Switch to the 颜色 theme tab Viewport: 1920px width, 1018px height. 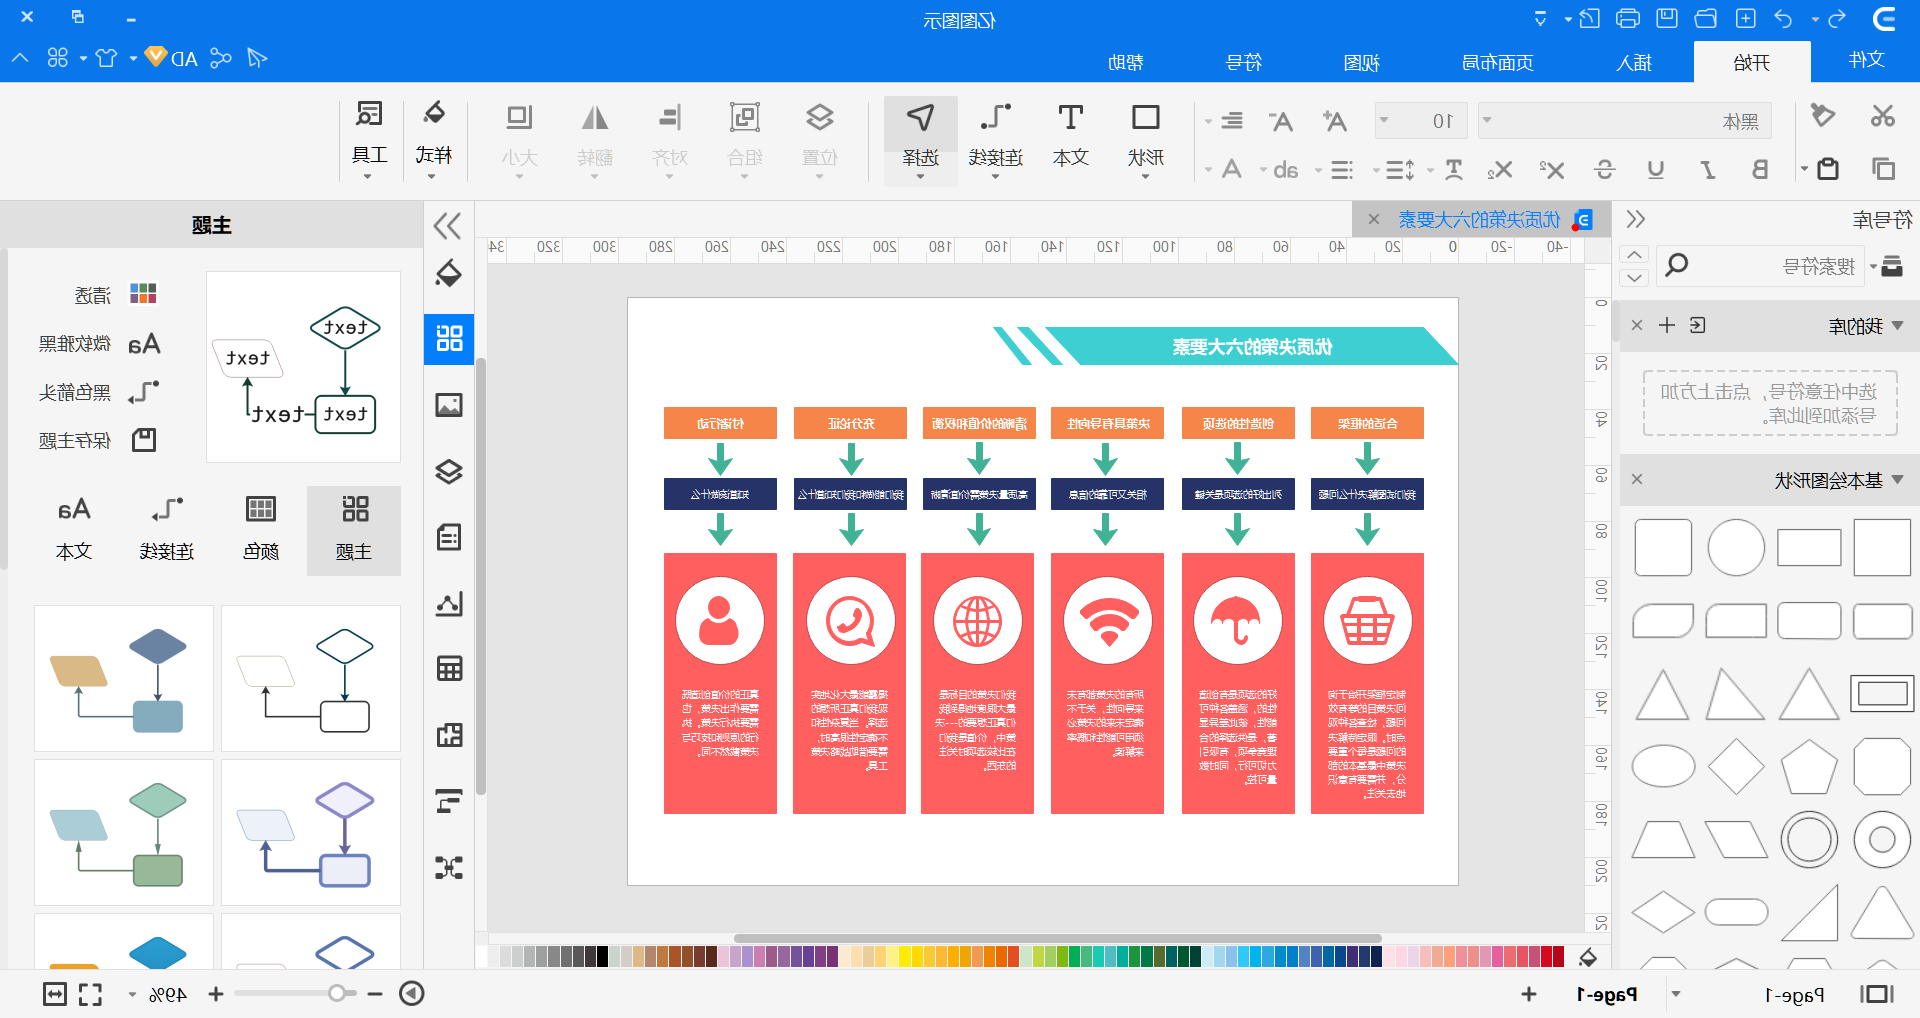pos(260,530)
